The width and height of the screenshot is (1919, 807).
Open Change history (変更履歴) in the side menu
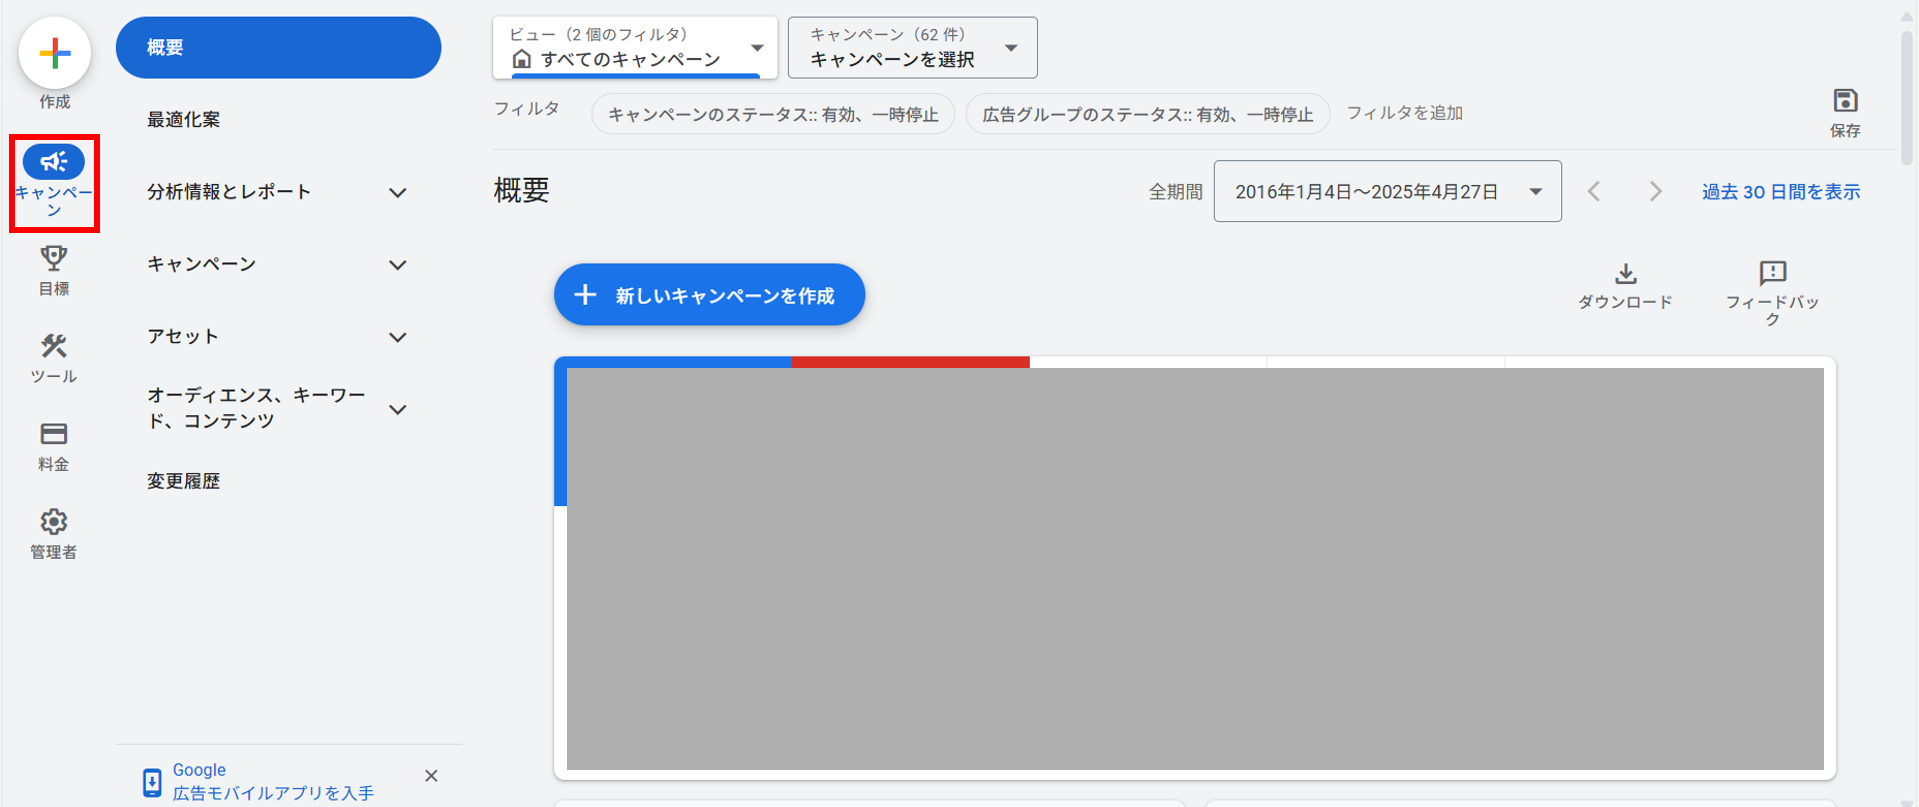[x=183, y=481]
